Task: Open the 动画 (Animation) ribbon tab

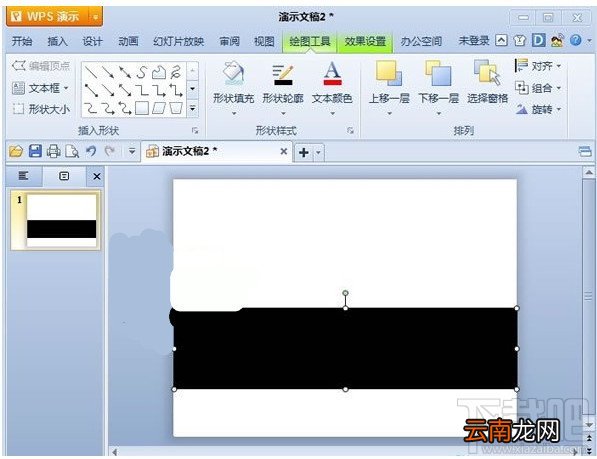Action: click(x=128, y=41)
